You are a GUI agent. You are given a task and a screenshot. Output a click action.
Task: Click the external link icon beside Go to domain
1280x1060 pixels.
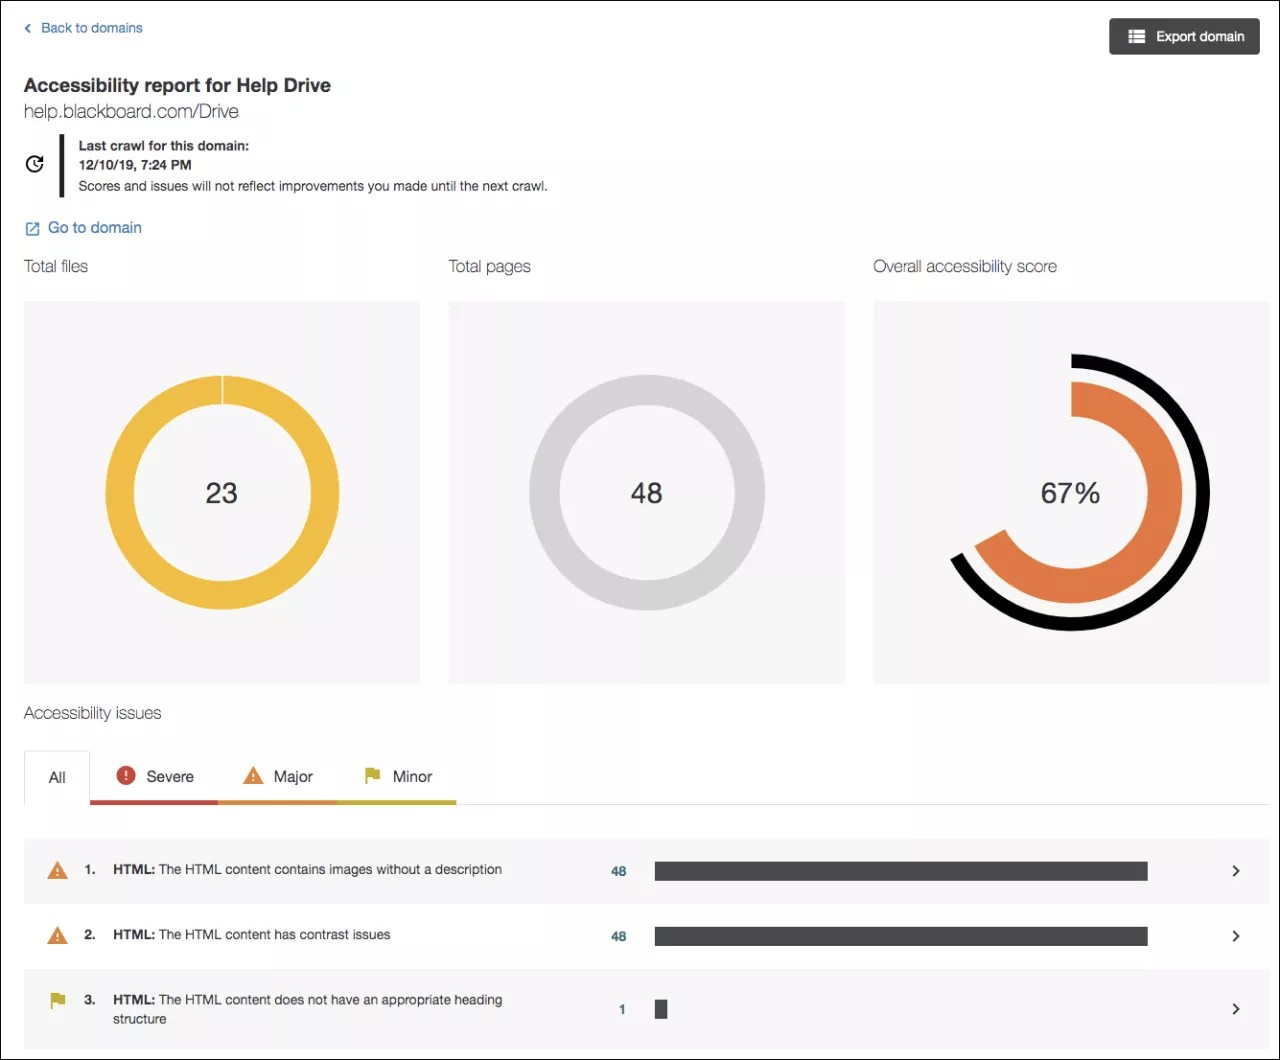32,229
